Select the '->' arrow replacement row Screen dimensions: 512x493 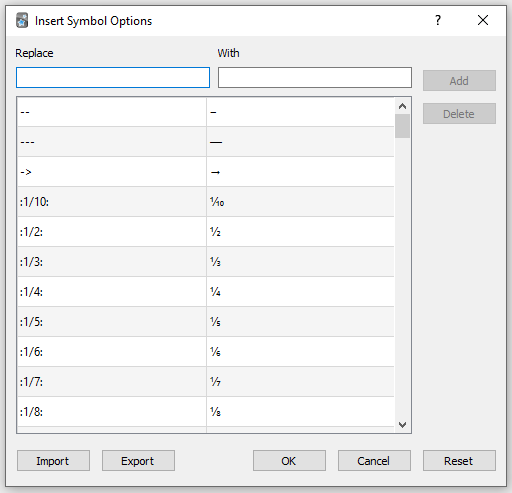206,172
